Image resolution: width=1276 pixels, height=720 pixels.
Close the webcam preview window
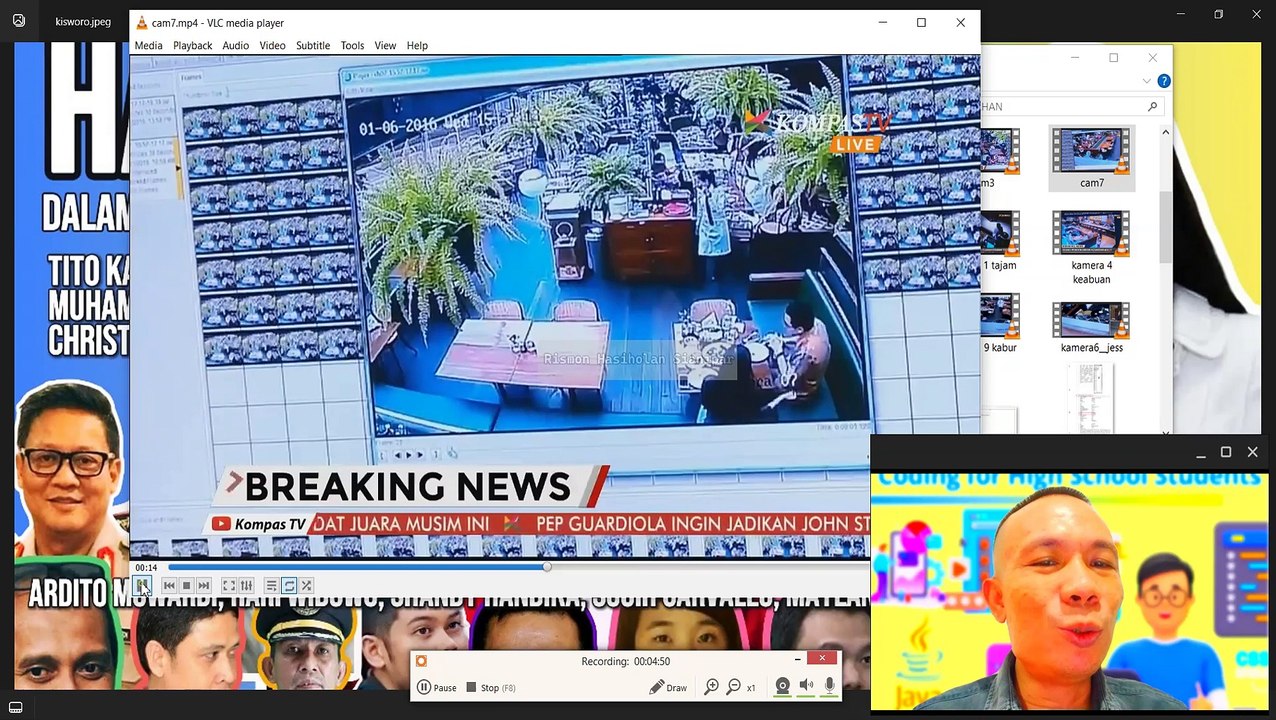point(1252,452)
